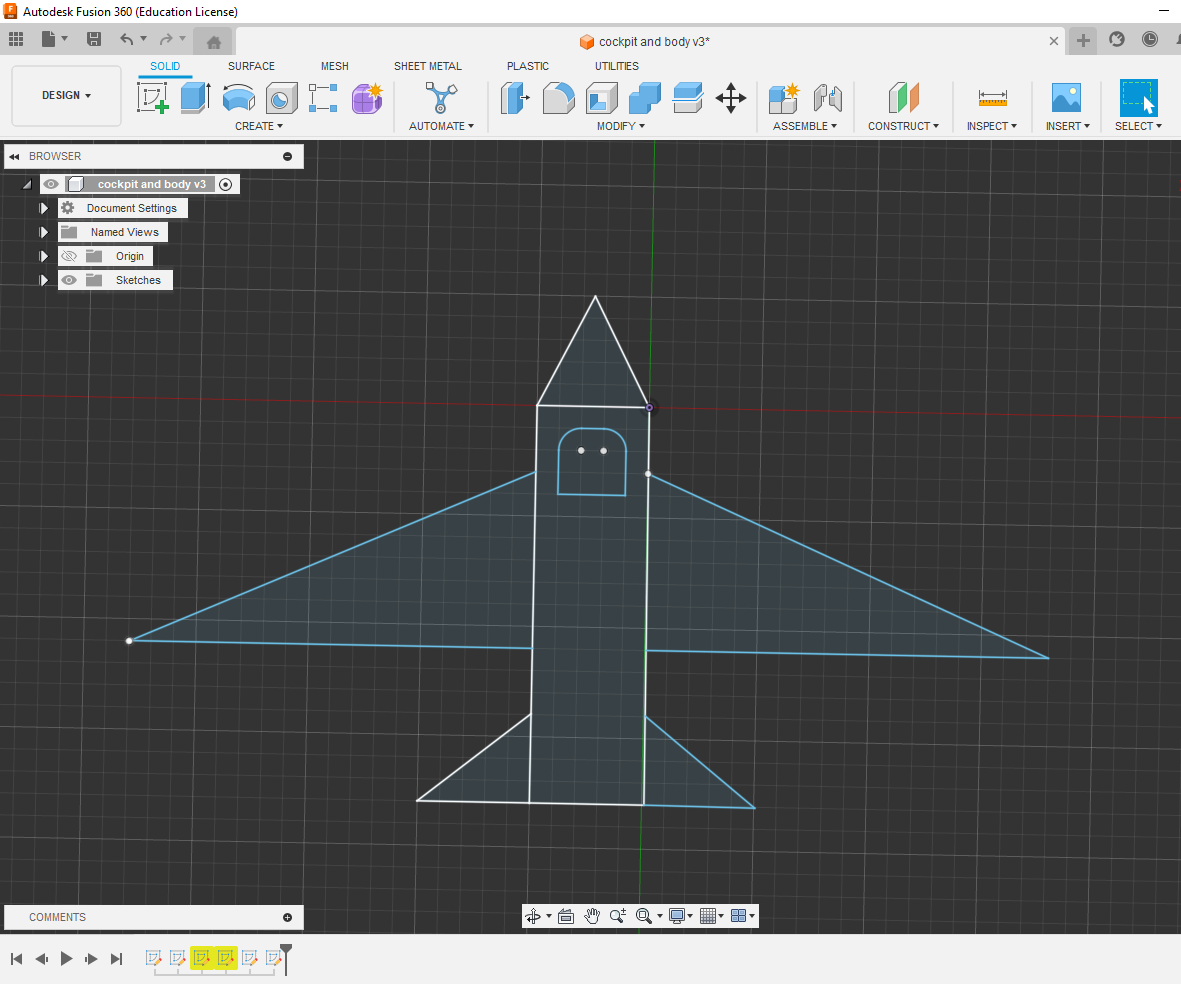
Task: Select the Fillet tool in Modify group
Action: (558, 98)
